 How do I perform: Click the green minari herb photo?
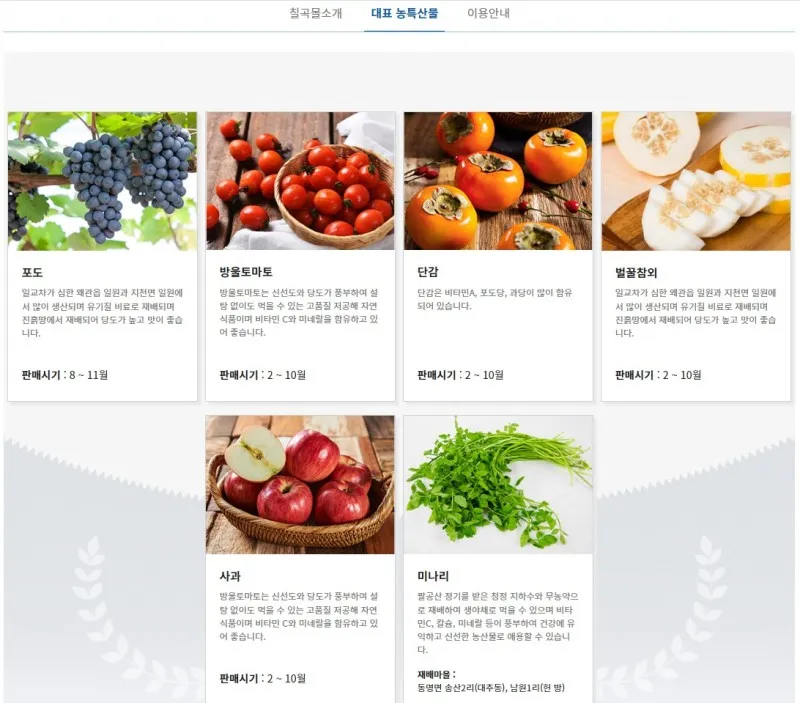coord(498,485)
